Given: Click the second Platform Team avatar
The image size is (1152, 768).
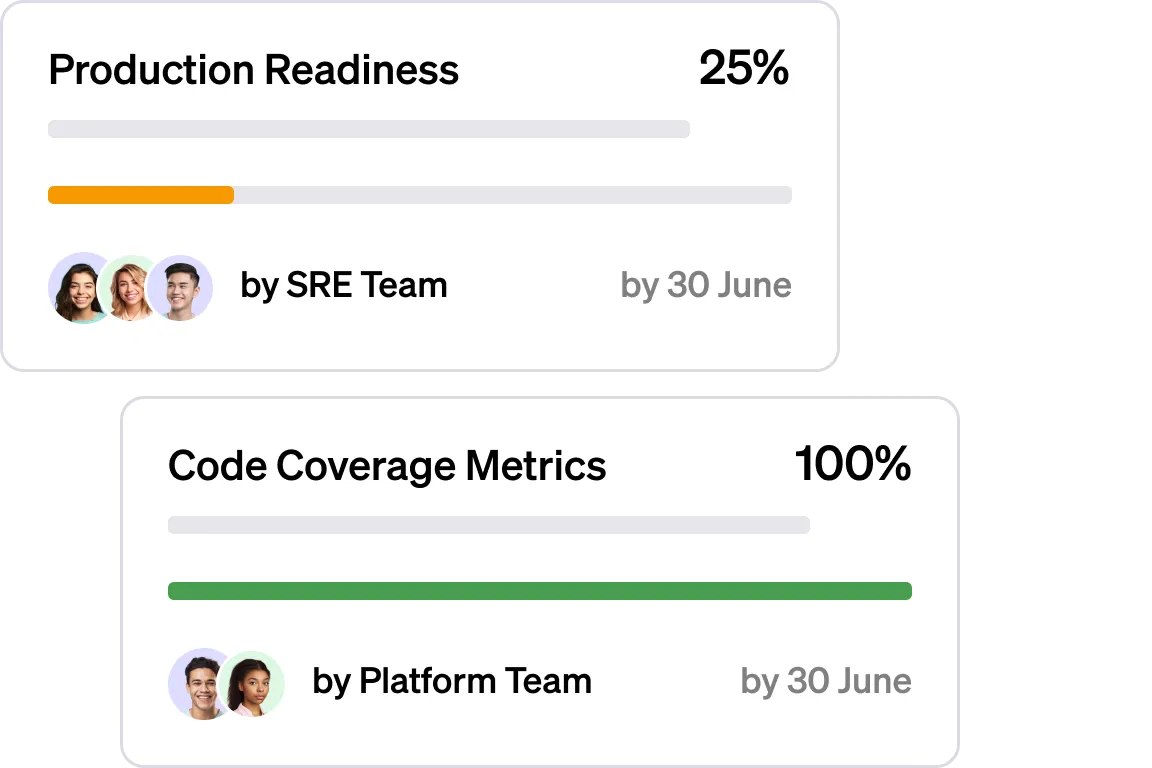Looking at the screenshot, I should tap(251, 684).
